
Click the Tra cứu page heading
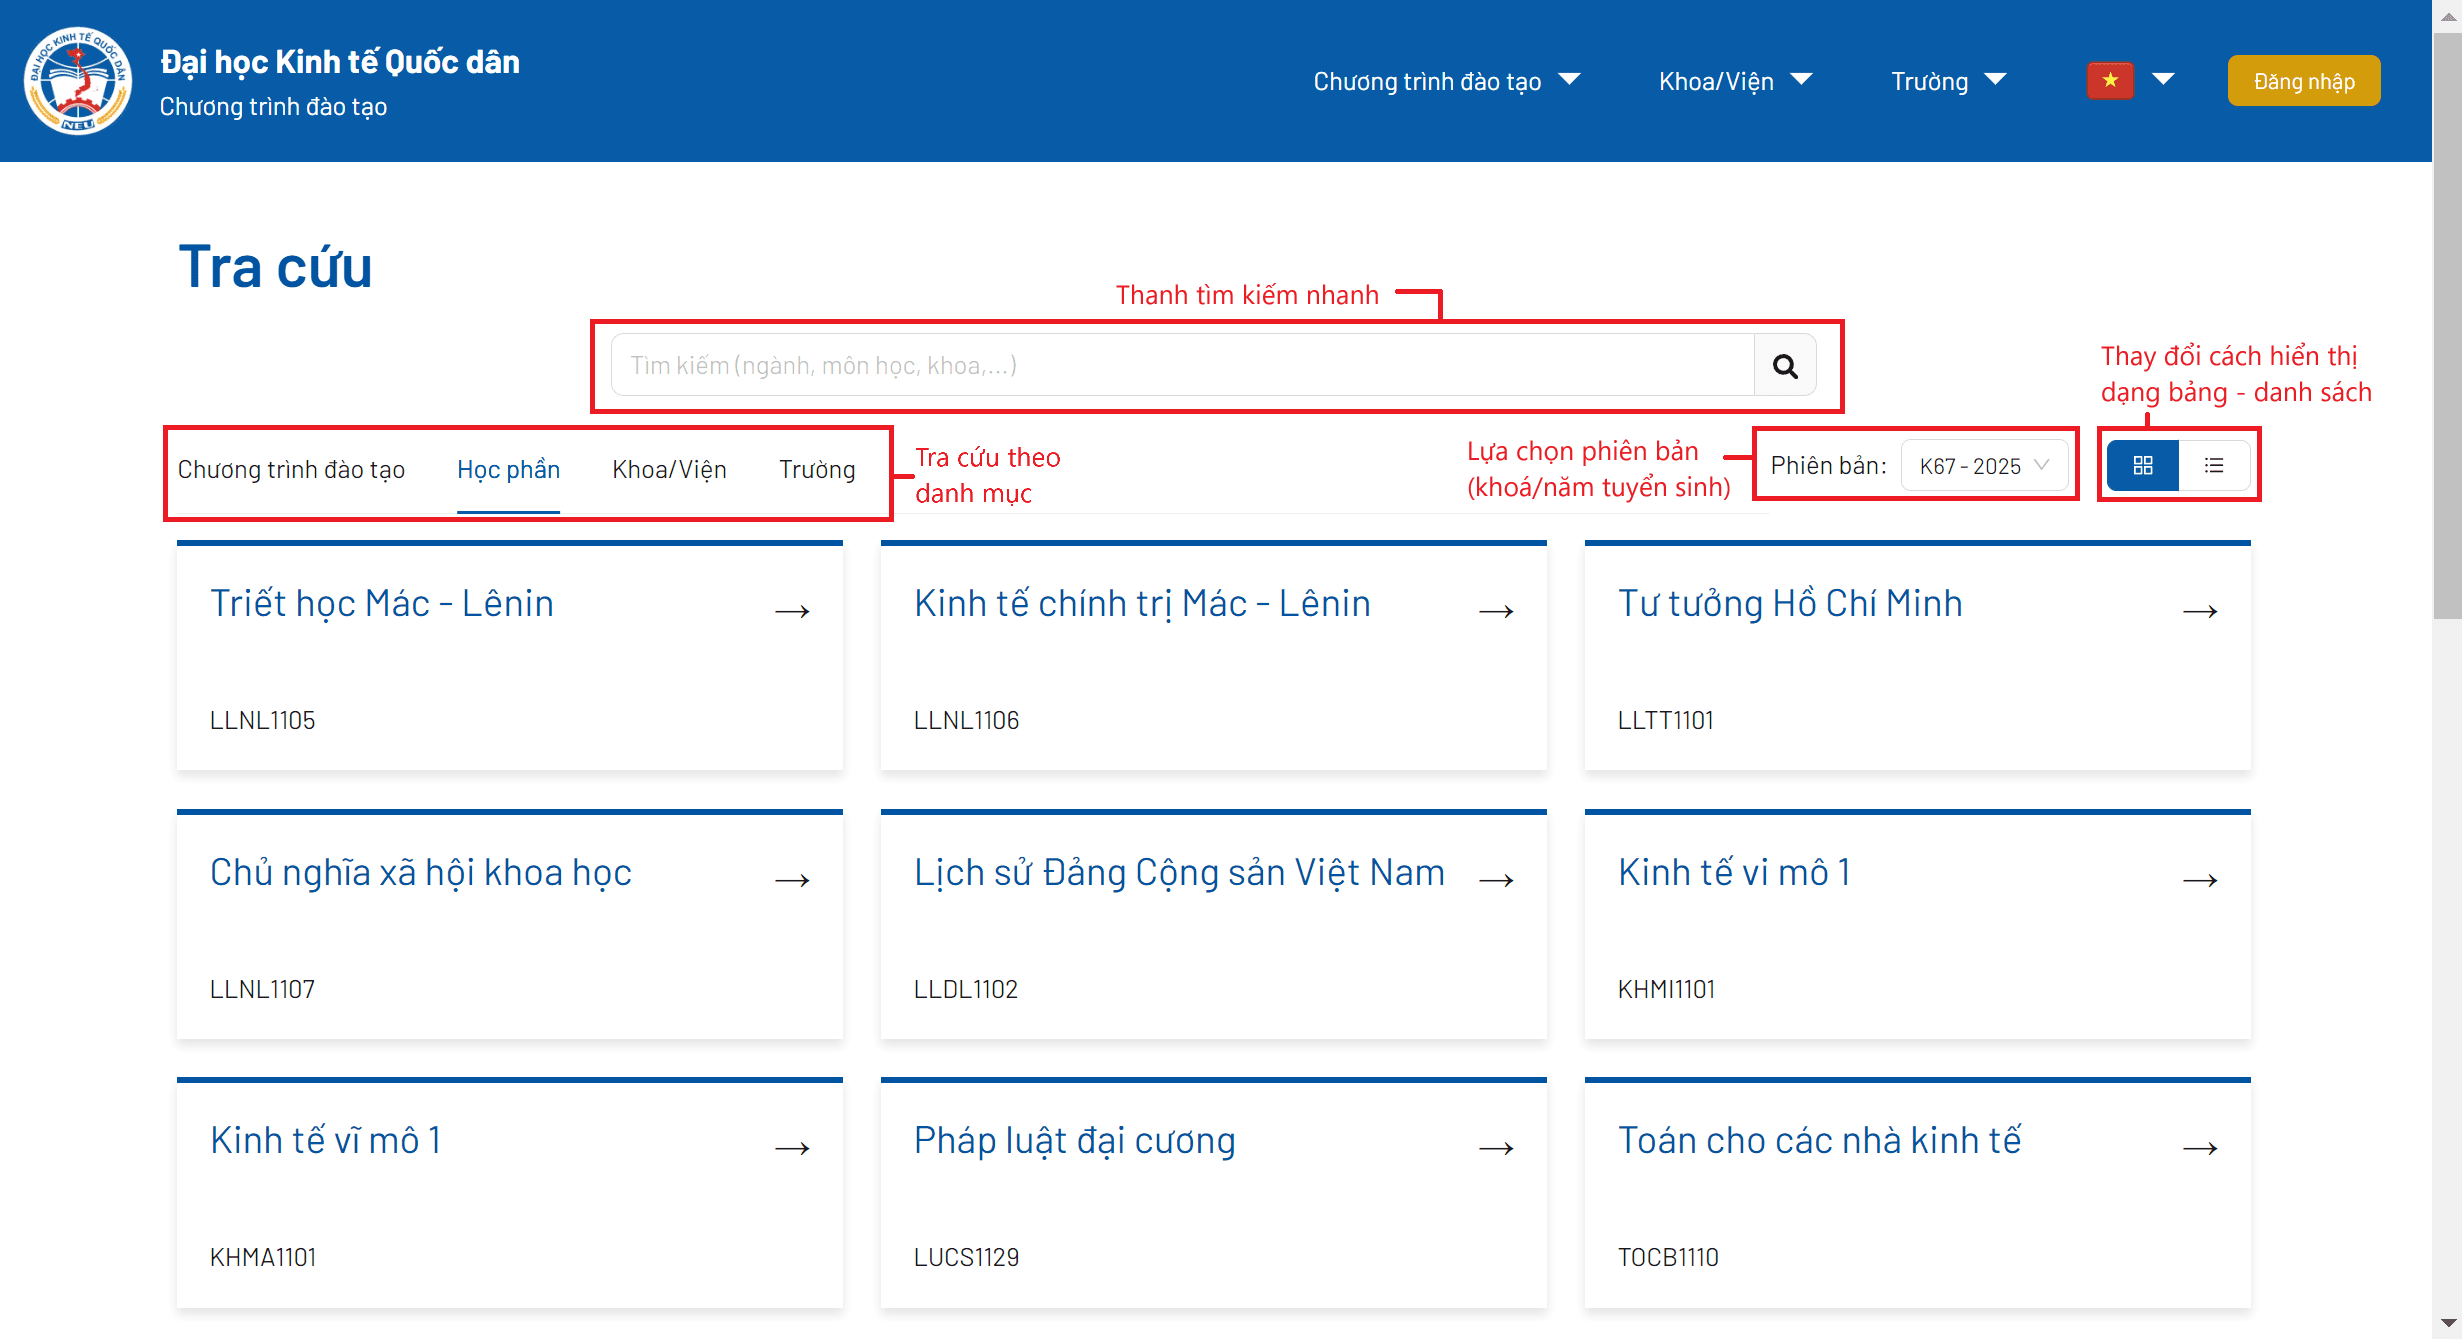click(x=275, y=267)
